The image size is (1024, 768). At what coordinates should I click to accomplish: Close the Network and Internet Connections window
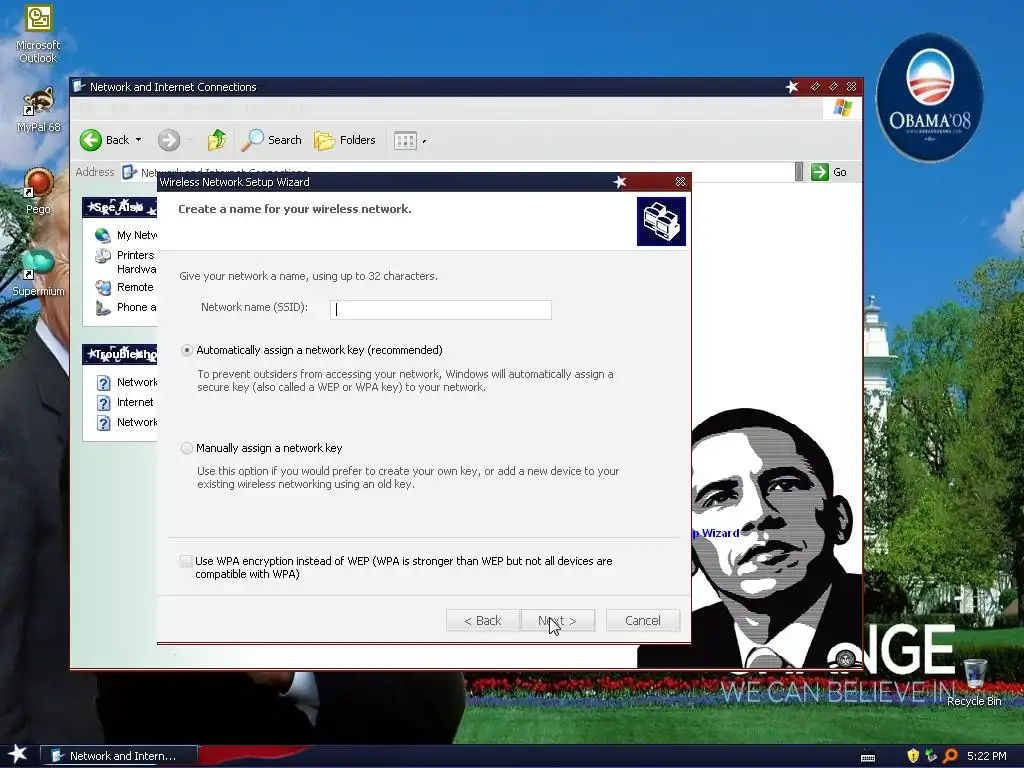coord(852,86)
